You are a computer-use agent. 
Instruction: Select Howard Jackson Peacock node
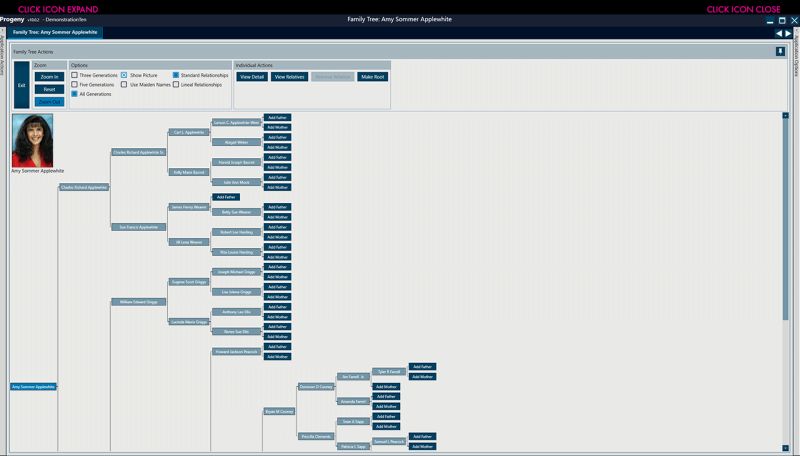point(236,351)
